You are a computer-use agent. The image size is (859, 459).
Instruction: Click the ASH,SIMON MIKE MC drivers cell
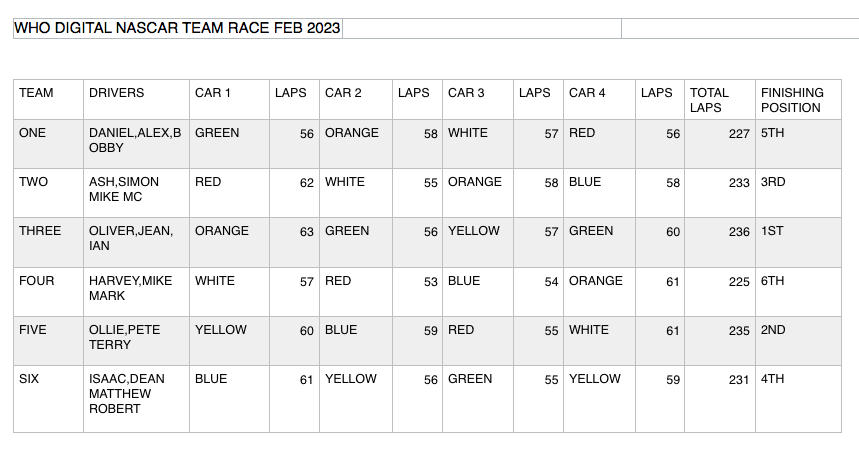[x=136, y=190]
